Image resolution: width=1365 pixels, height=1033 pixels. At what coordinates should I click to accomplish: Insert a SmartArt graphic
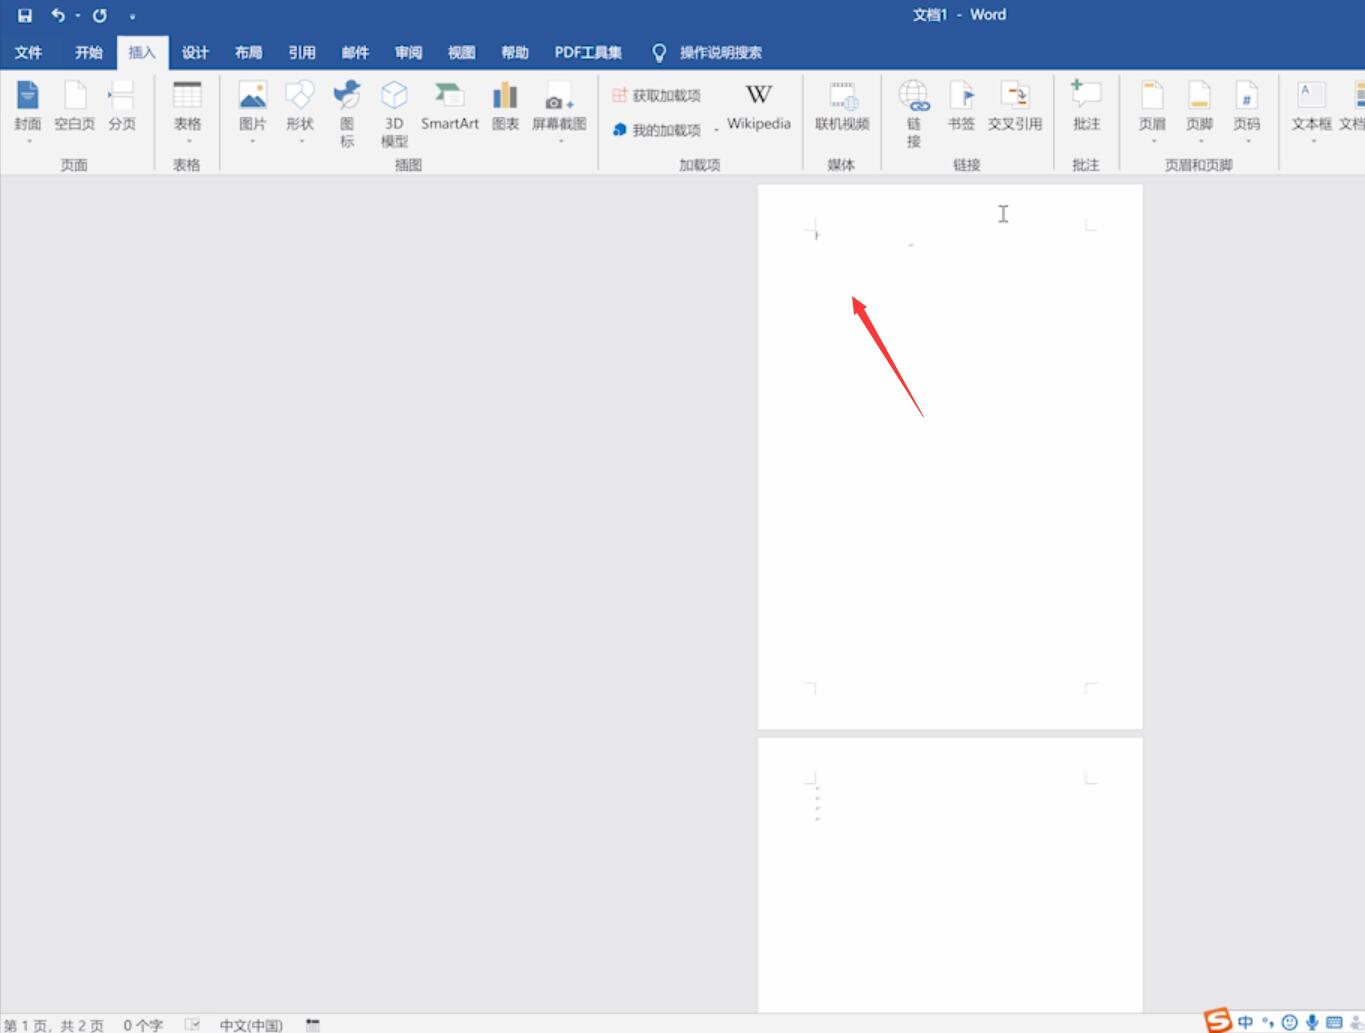point(450,107)
